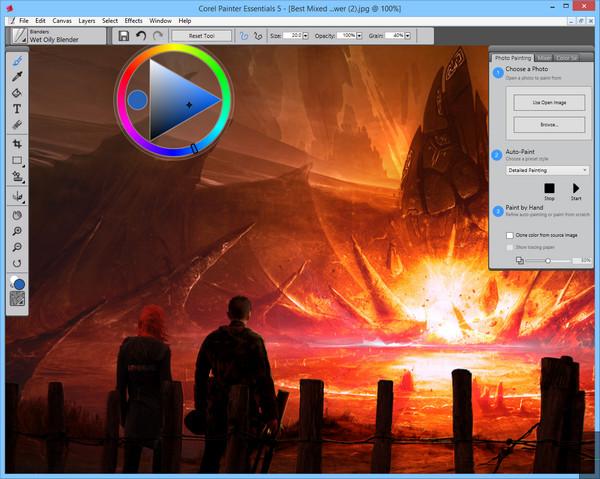The width and height of the screenshot is (600, 479).
Task: Select the Crop tool
Action: click(17, 144)
